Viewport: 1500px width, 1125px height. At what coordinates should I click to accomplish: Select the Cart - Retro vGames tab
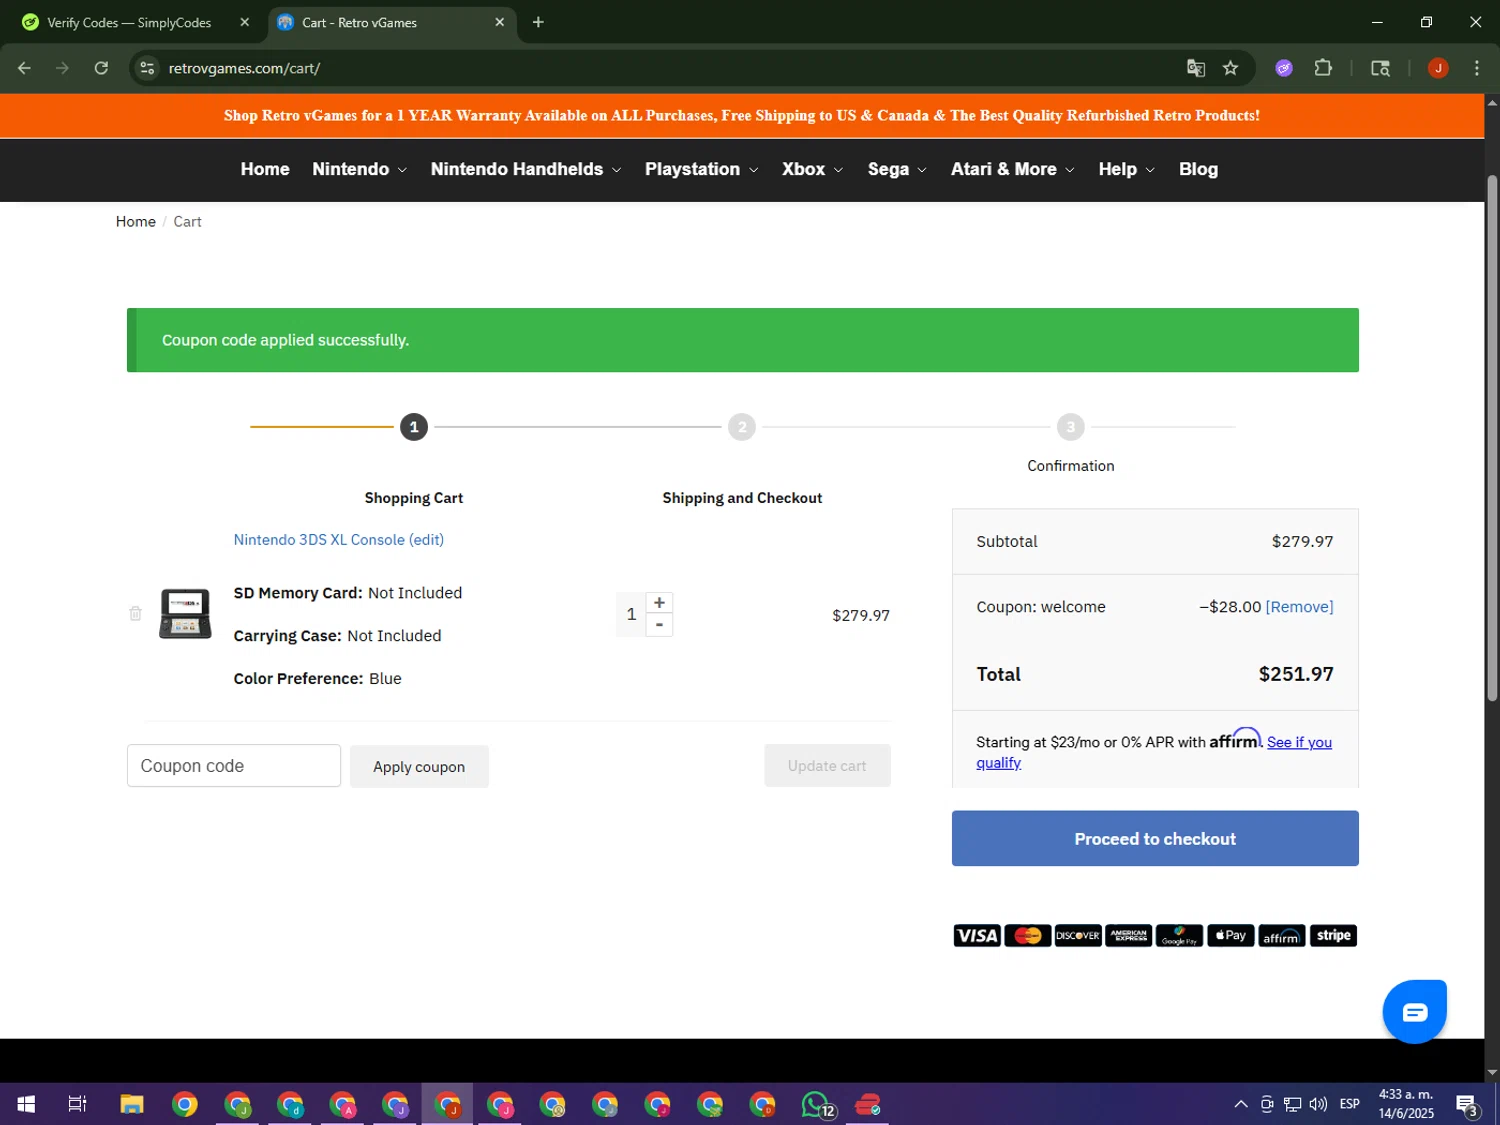(391, 22)
